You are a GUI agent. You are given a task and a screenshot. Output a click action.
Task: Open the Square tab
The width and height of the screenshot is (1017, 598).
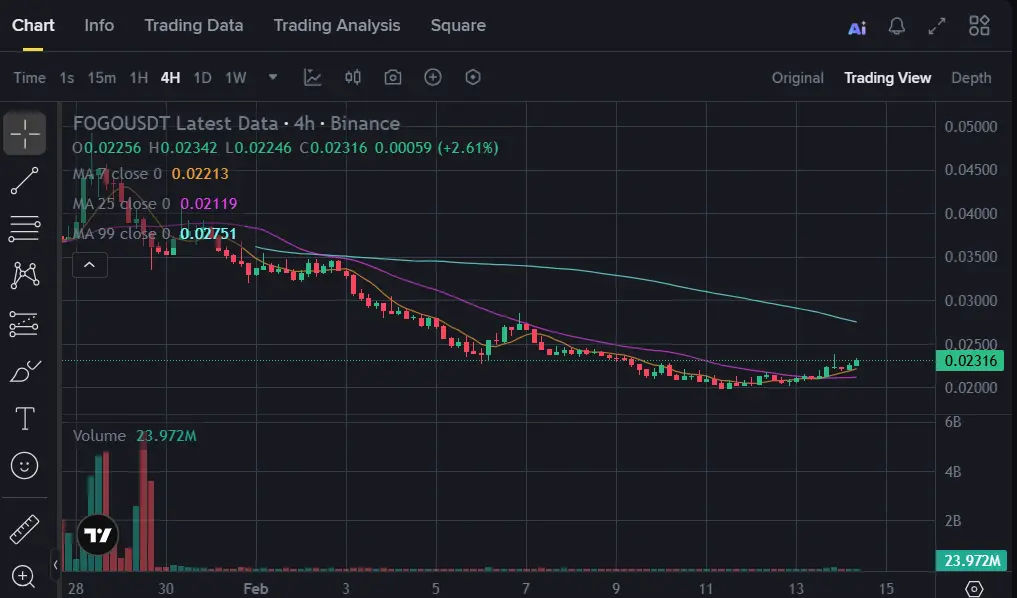click(x=458, y=25)
